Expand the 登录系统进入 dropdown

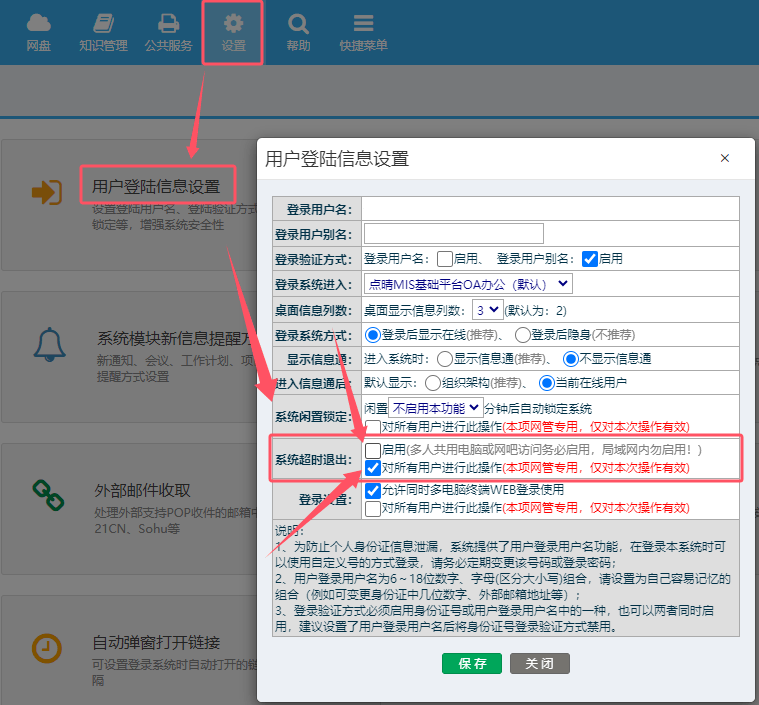coord(468,284)
